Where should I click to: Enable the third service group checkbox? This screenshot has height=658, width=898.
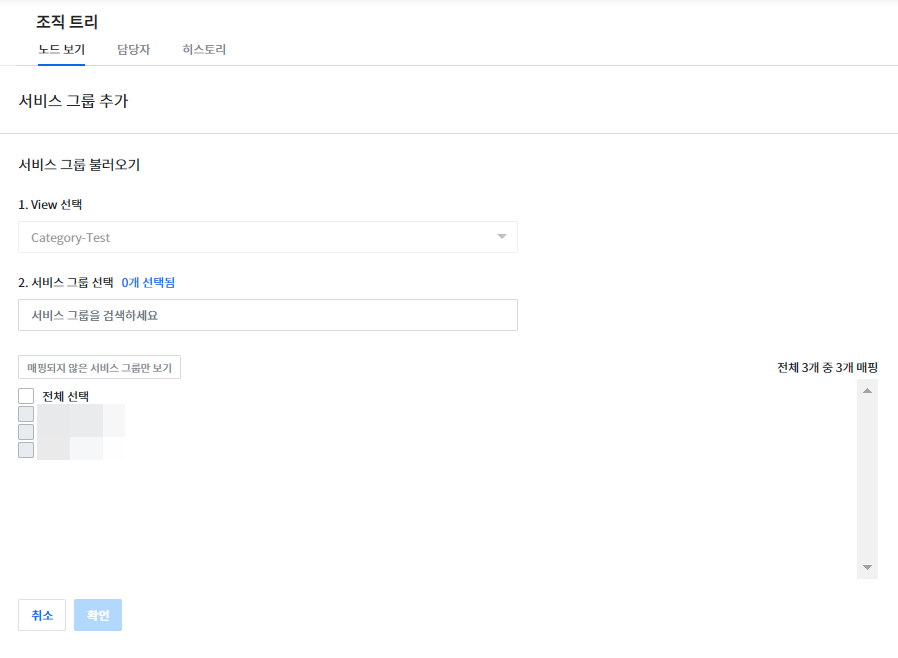(x=26, y=450)
